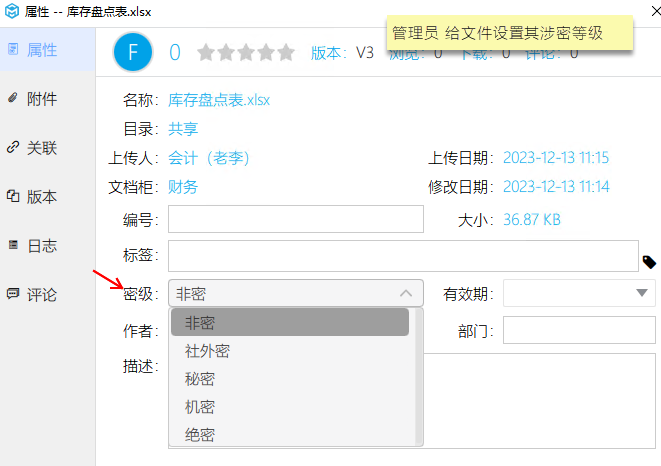Open the 库存盘点表.xlsx file name link
The width and height of the screenshot is (661, 466).
click(219, 100)
